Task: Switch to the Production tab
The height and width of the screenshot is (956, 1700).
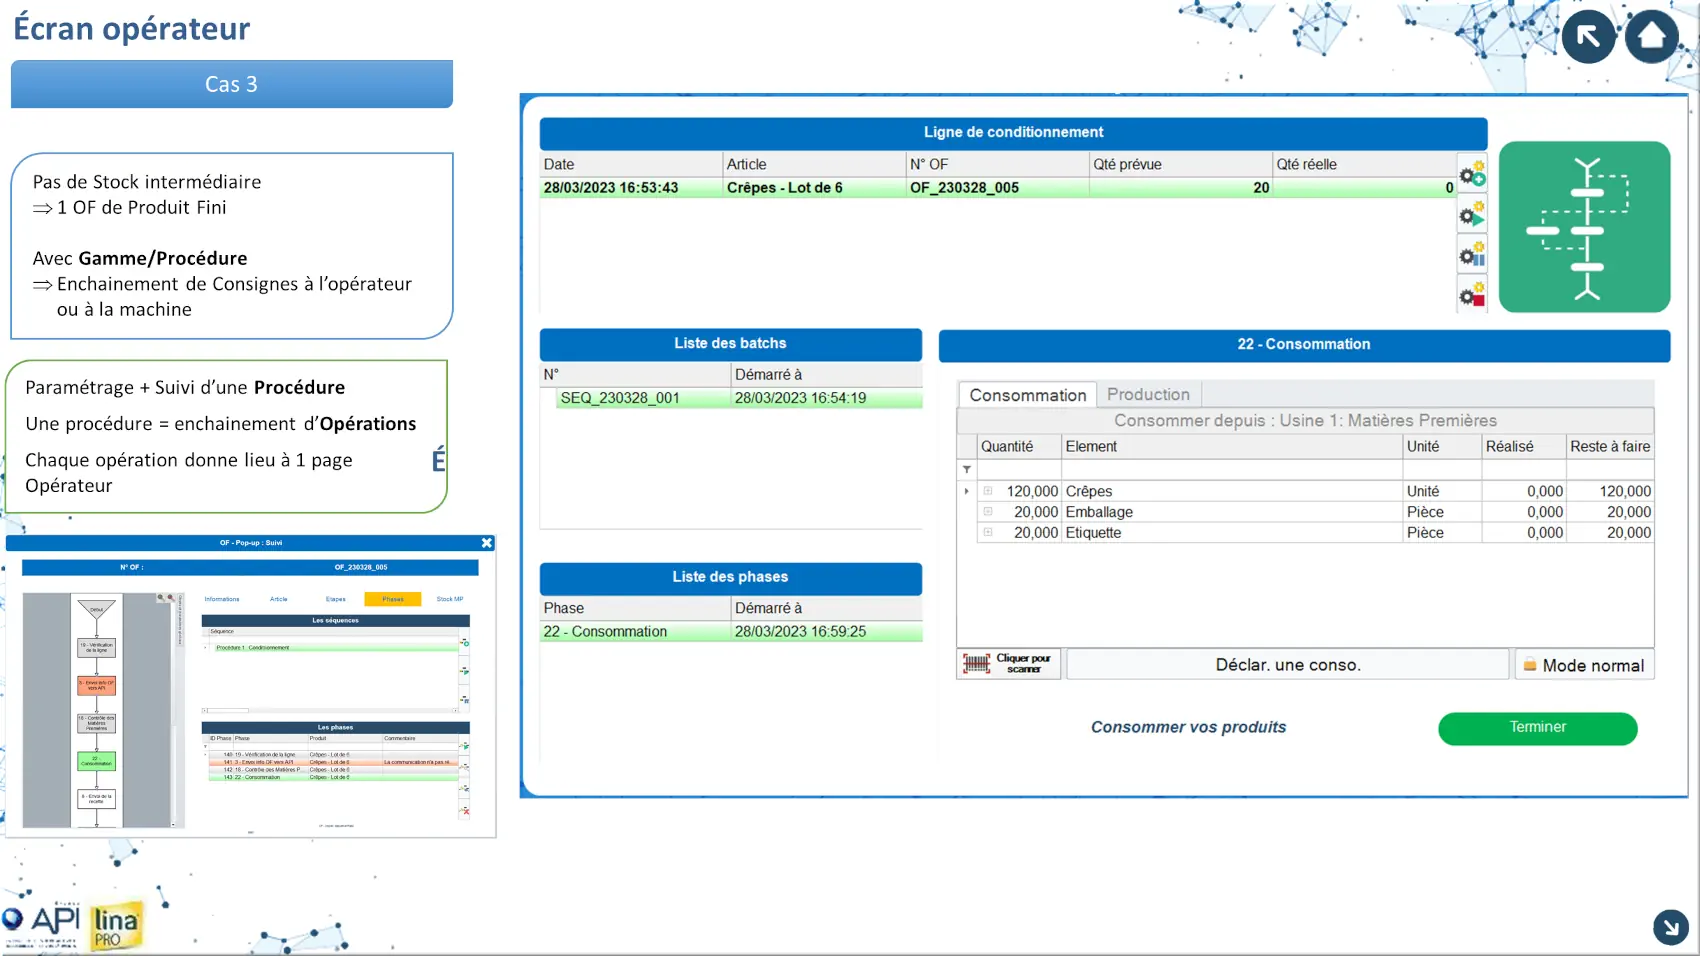Action: [1148, 395]
